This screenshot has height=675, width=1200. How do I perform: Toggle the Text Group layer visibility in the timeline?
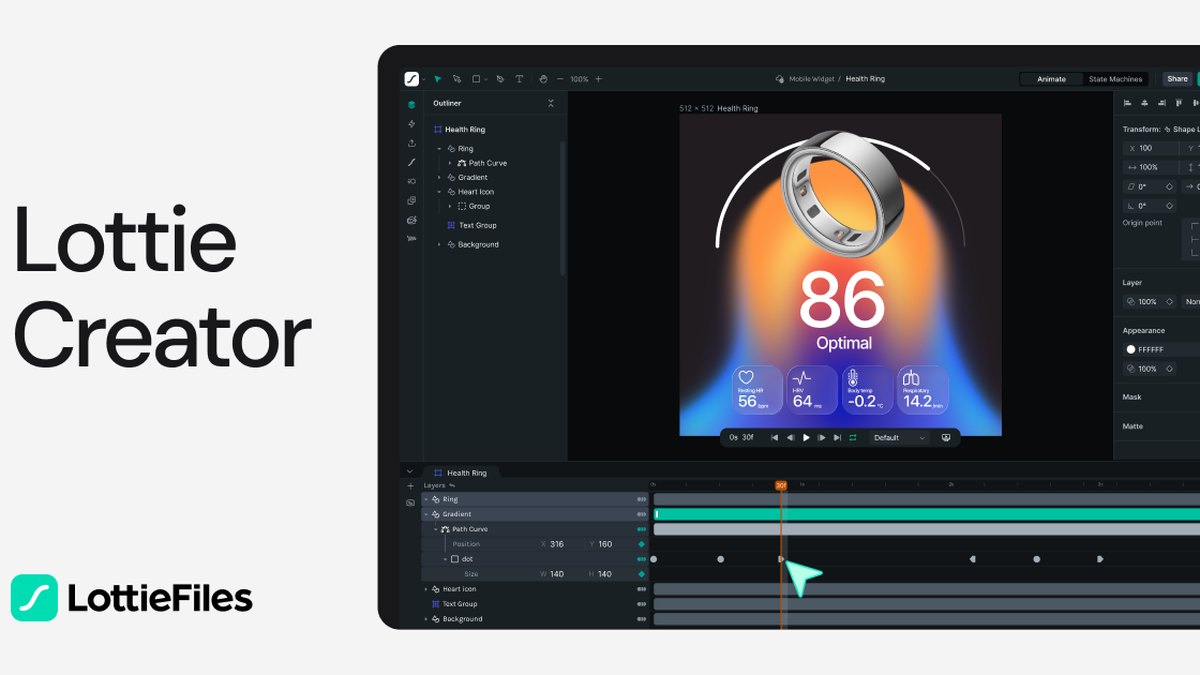pyautogui.click(x=642, y=604)
